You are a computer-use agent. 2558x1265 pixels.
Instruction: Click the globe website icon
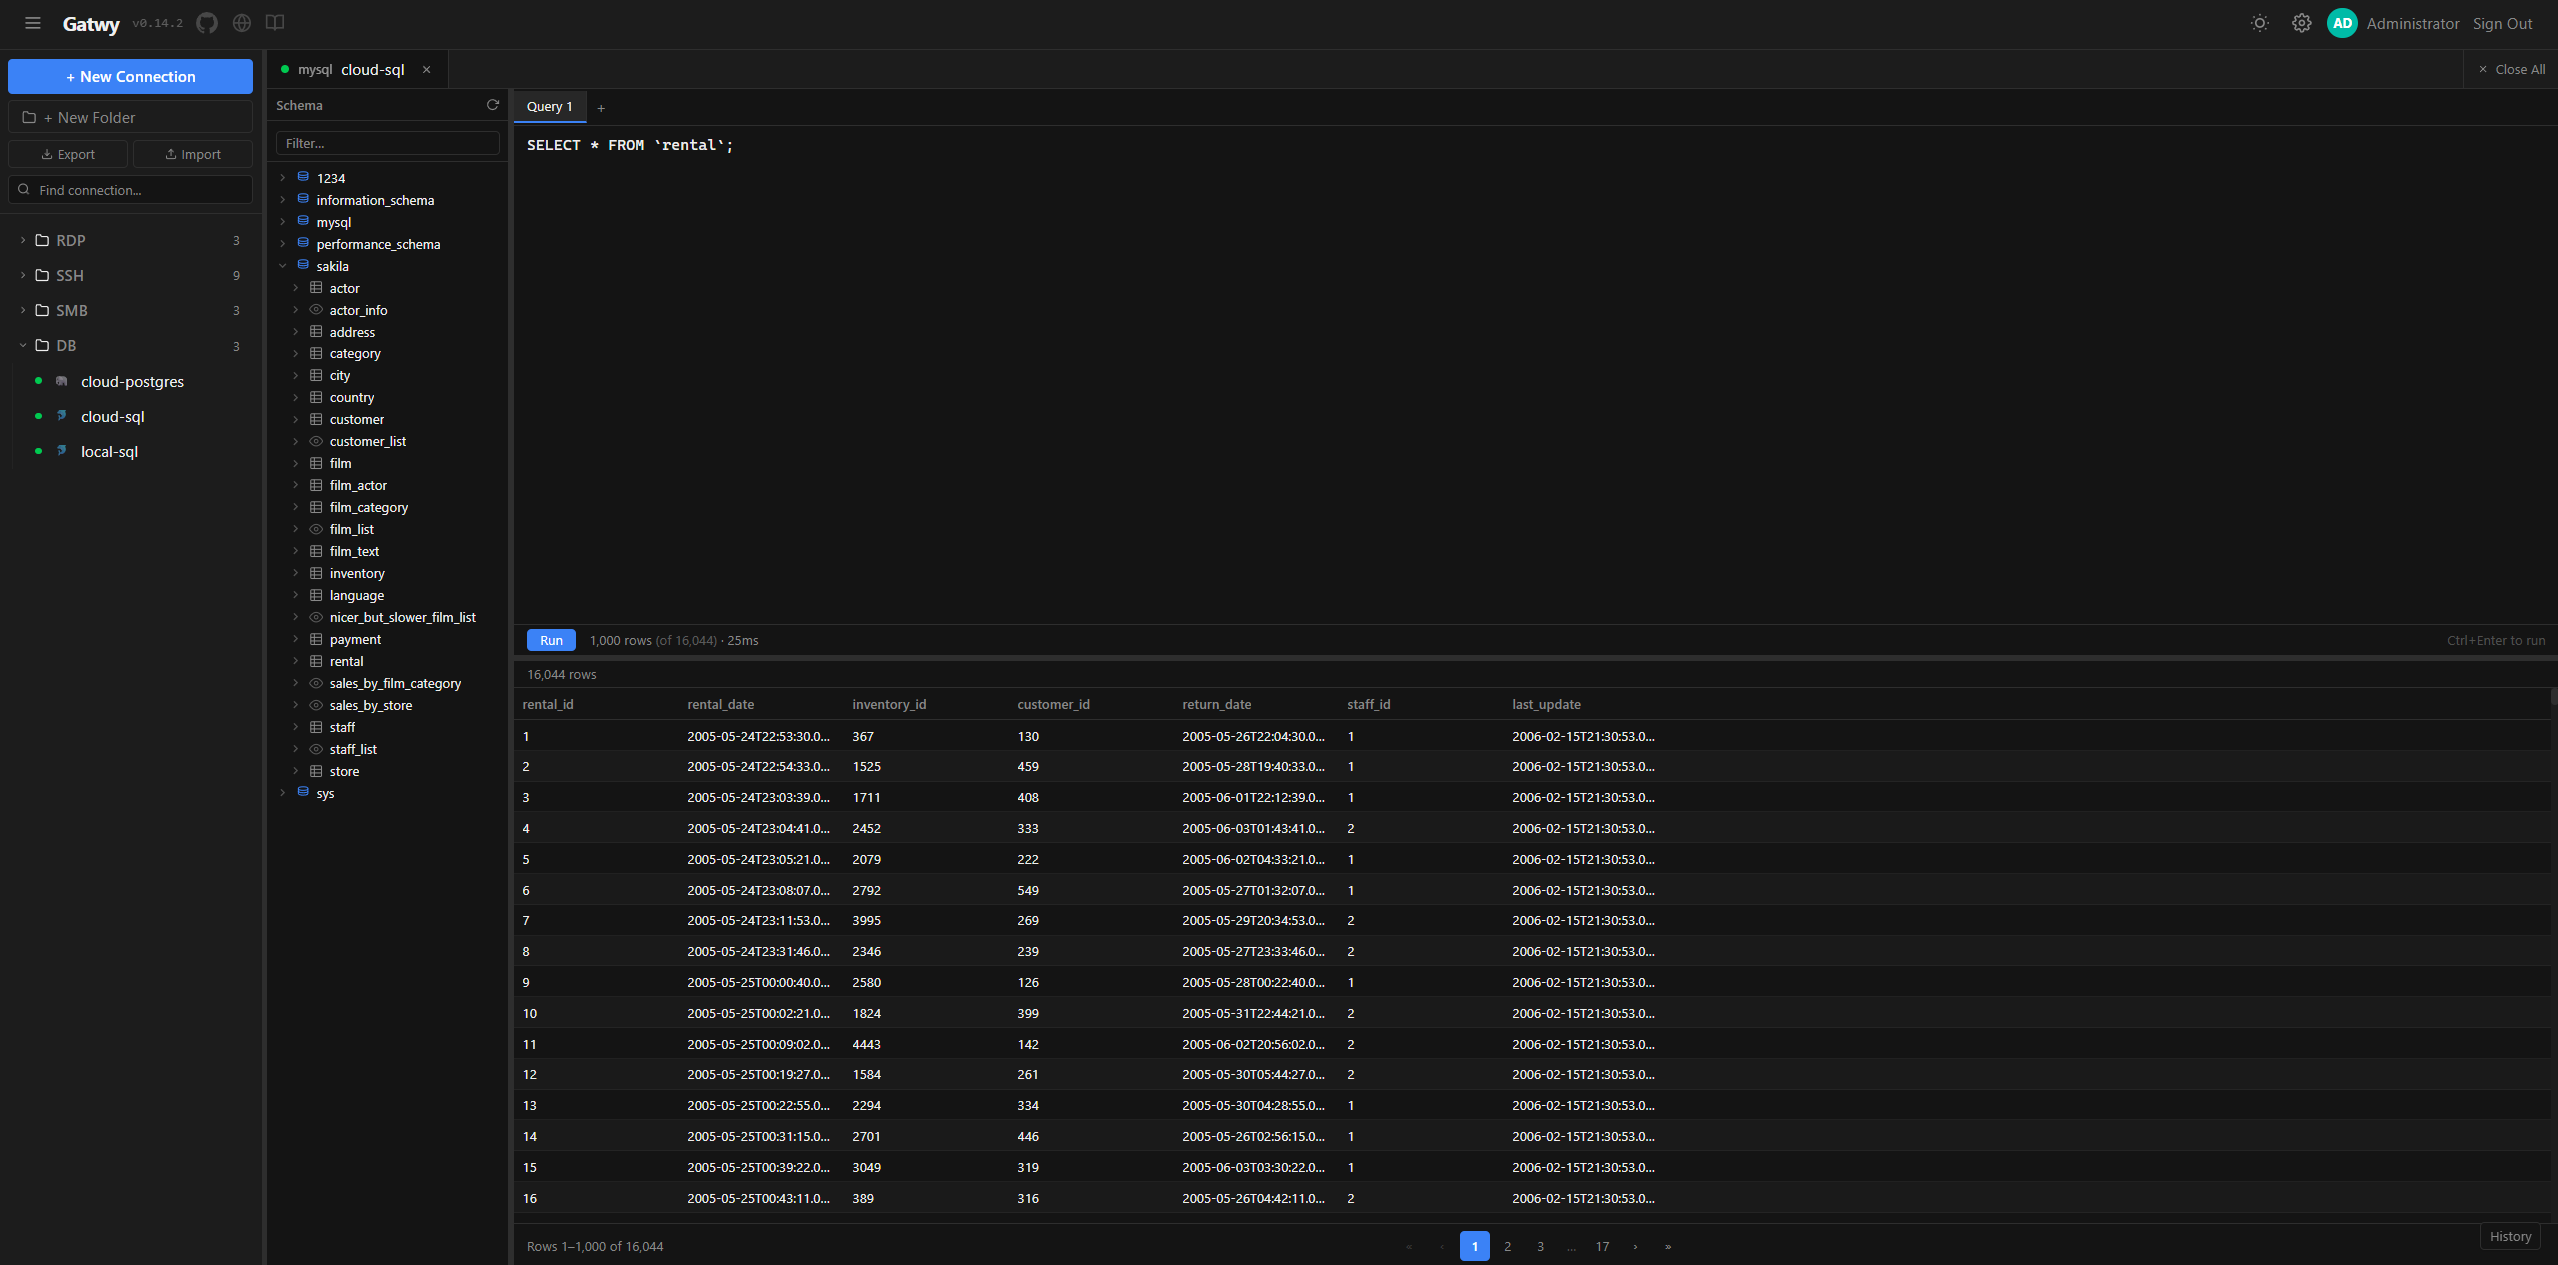[x=242, y=23]
